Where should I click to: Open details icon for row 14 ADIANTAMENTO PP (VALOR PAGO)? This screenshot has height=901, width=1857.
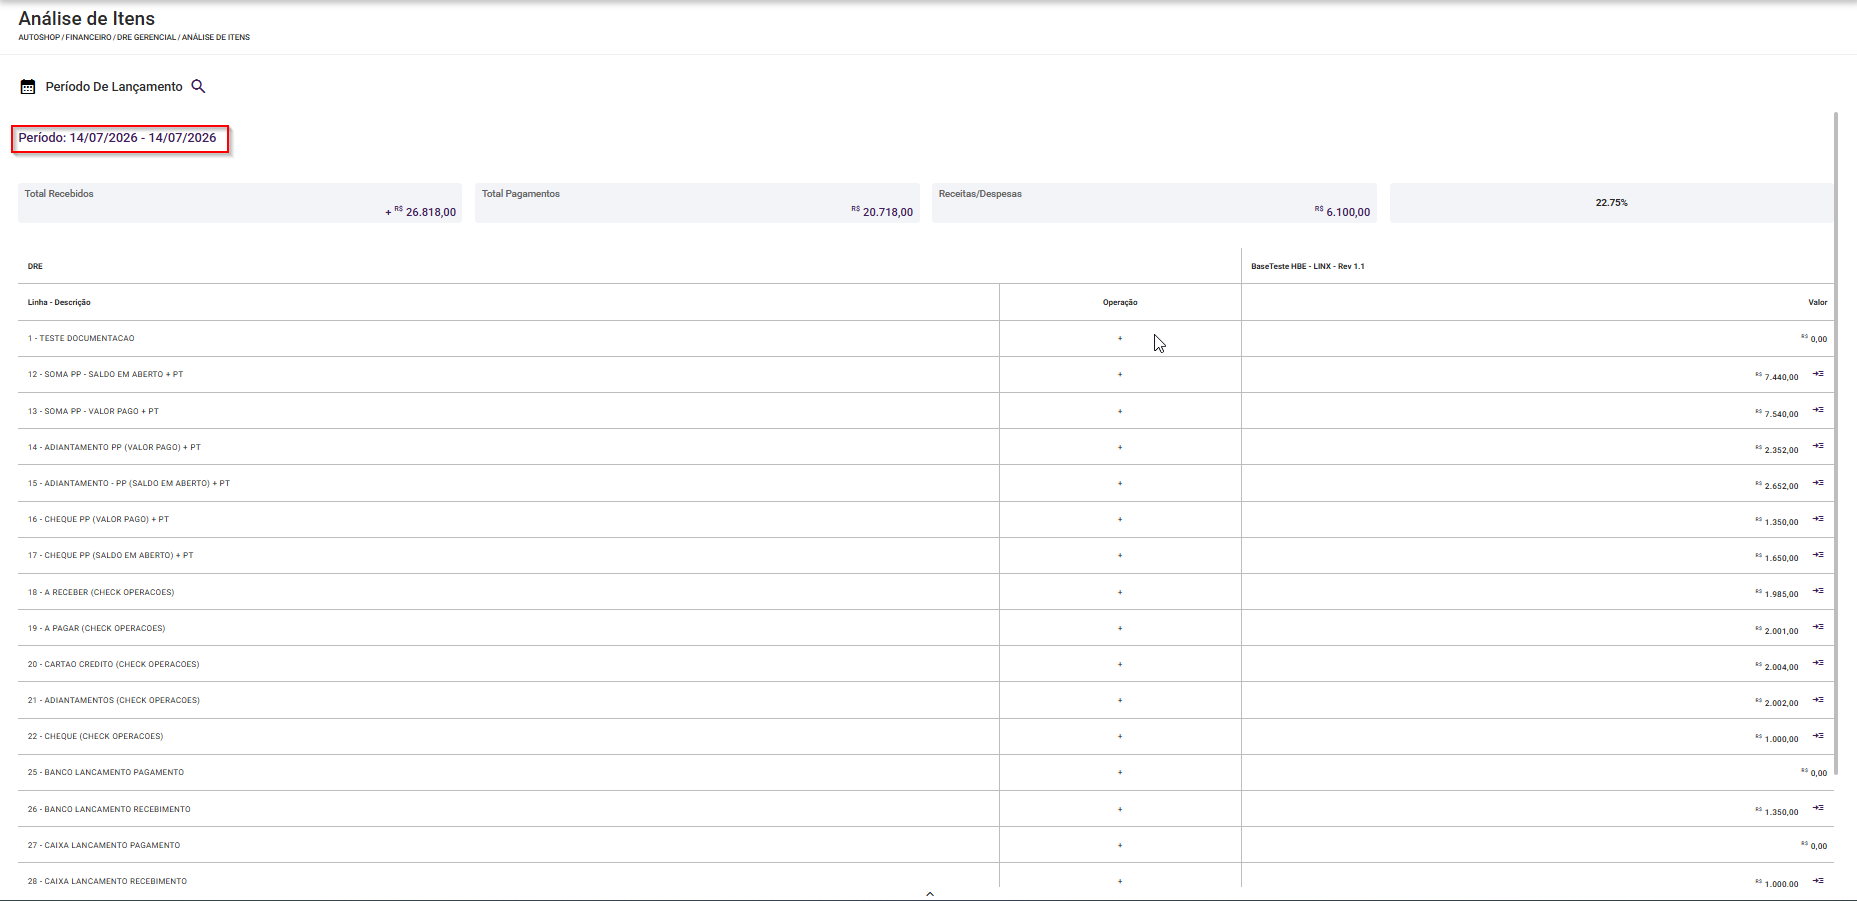pos(1818,446)
